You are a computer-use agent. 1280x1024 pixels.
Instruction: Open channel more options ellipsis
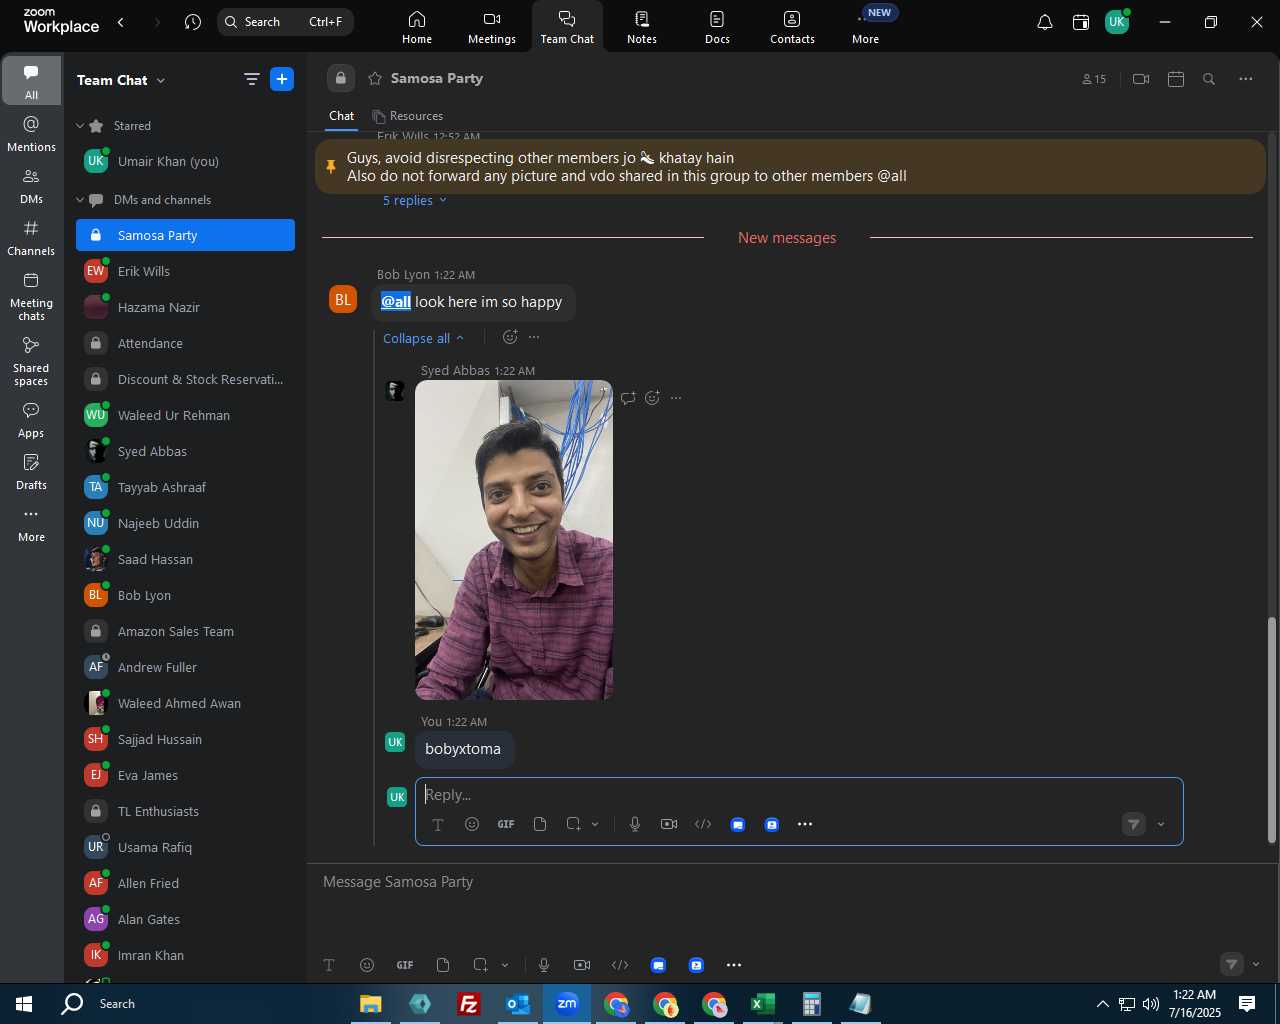[1246, 79]
